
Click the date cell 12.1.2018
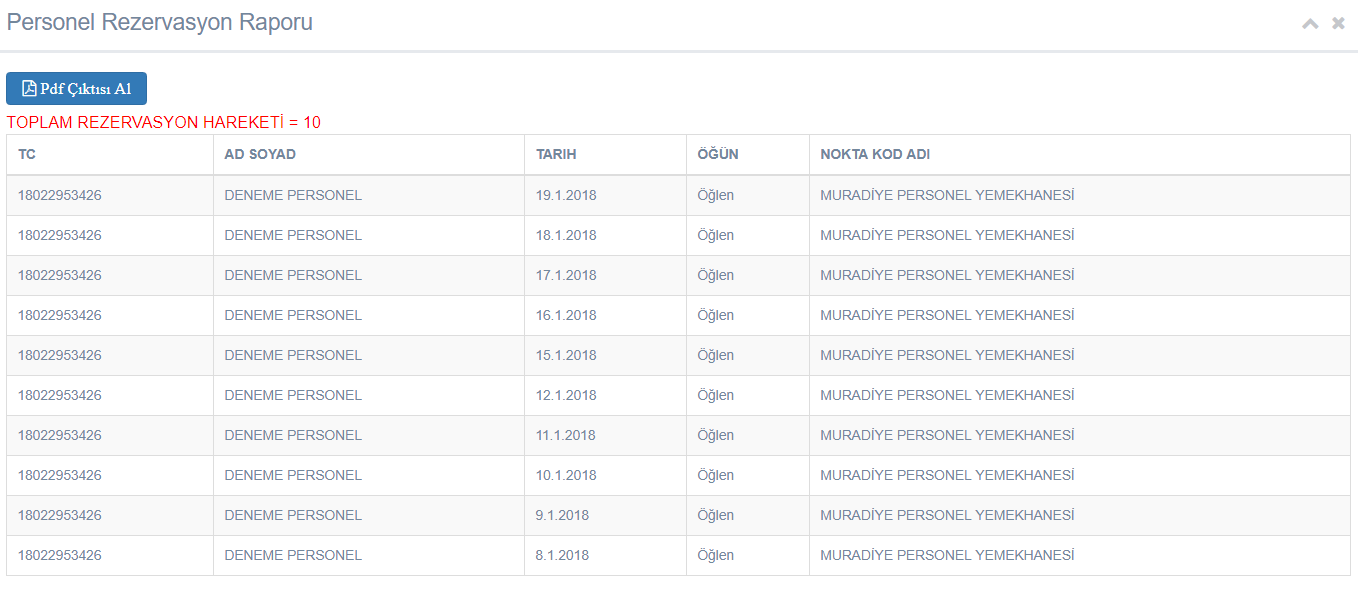pyautogui.click(x=566, y=395)
